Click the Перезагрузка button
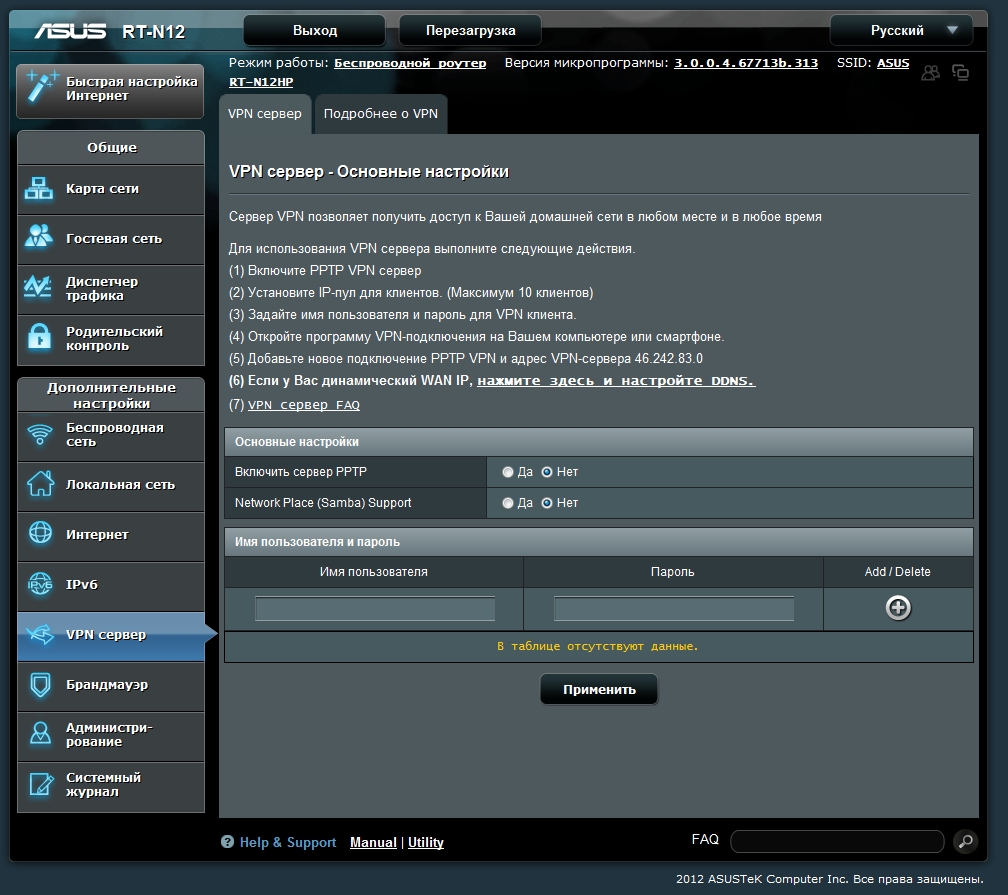Screen dimensions: 1008x895 point(471,30)
